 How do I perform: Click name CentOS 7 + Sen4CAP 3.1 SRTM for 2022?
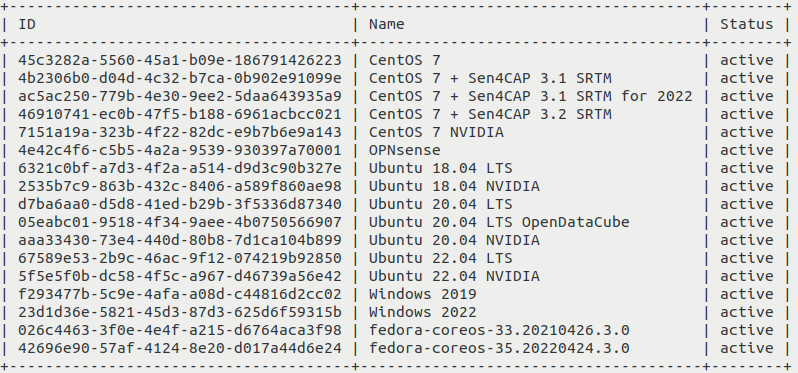click(531, 96)
